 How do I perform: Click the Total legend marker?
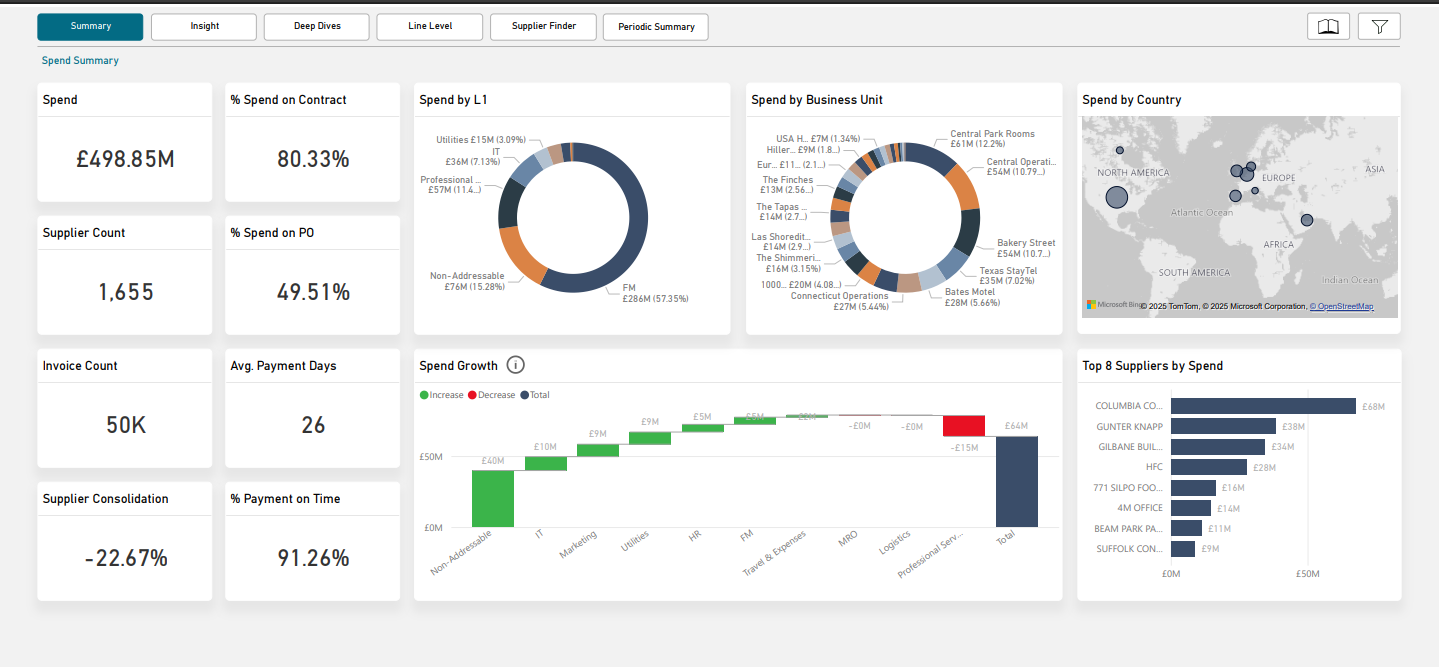(x=524, y=395)
